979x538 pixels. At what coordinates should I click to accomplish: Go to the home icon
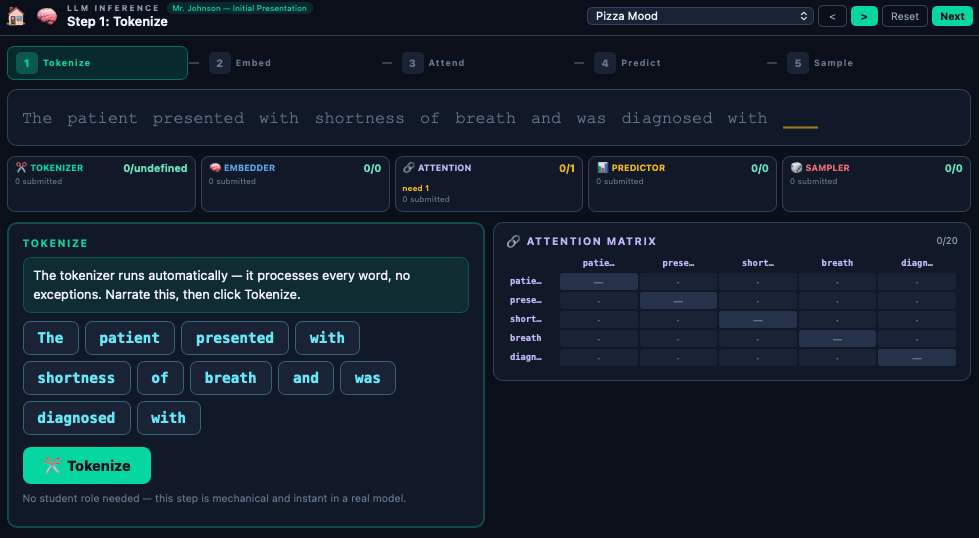coord(16,16)
